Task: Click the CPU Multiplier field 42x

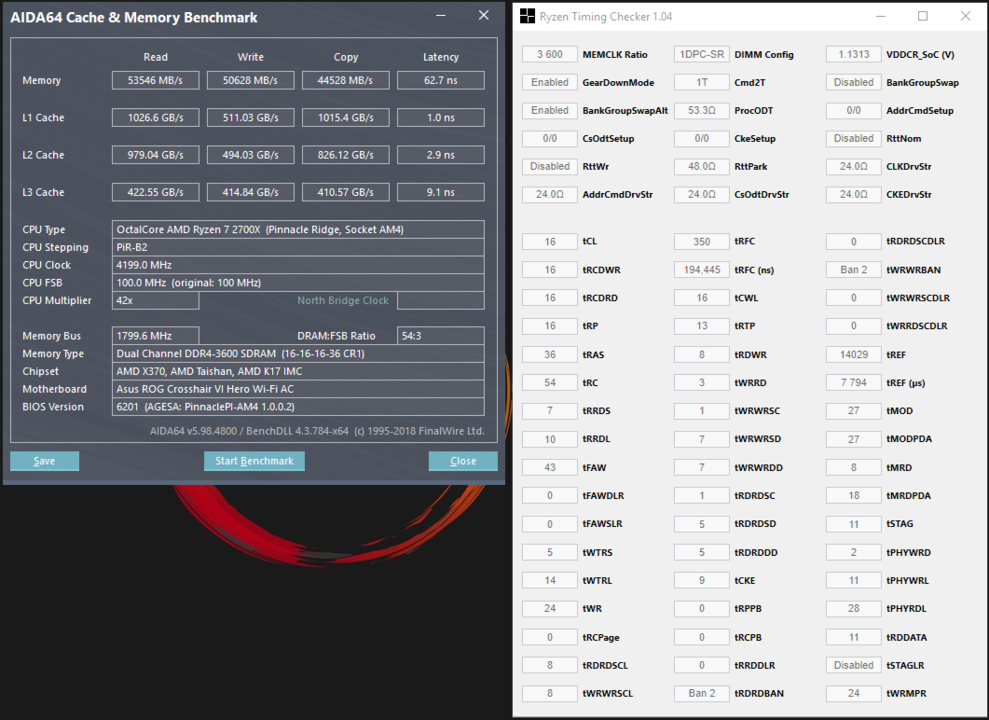Action: click(156, 300)
